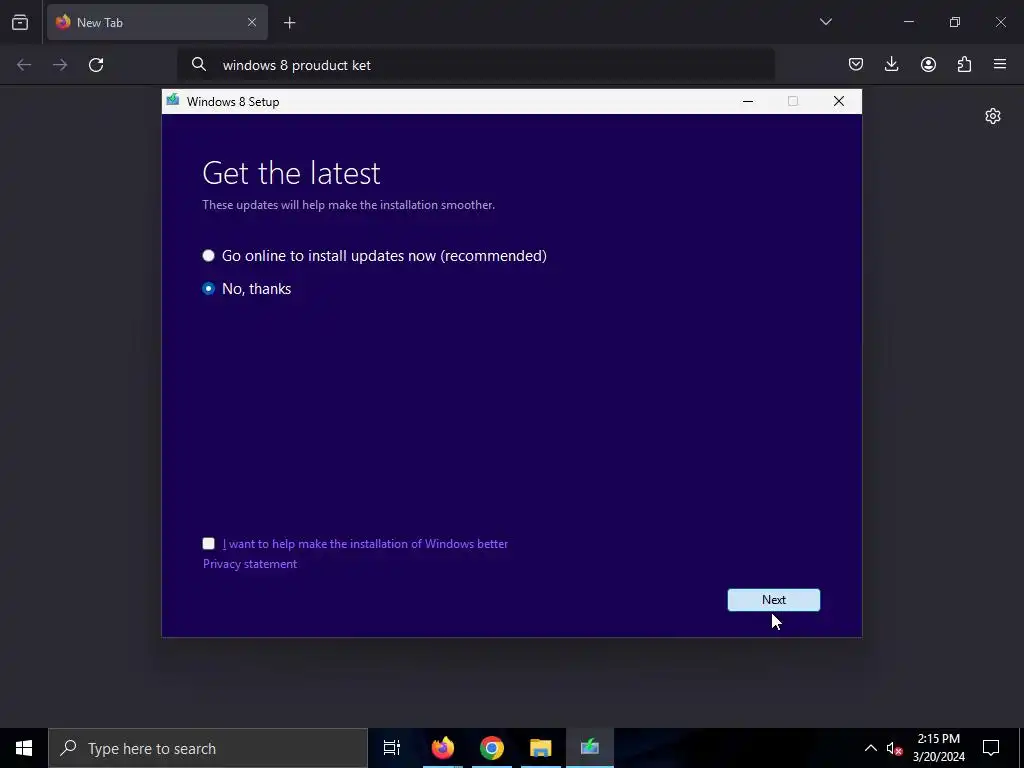
Task: Open Task View from the taskbar
Action: (392, 748)
